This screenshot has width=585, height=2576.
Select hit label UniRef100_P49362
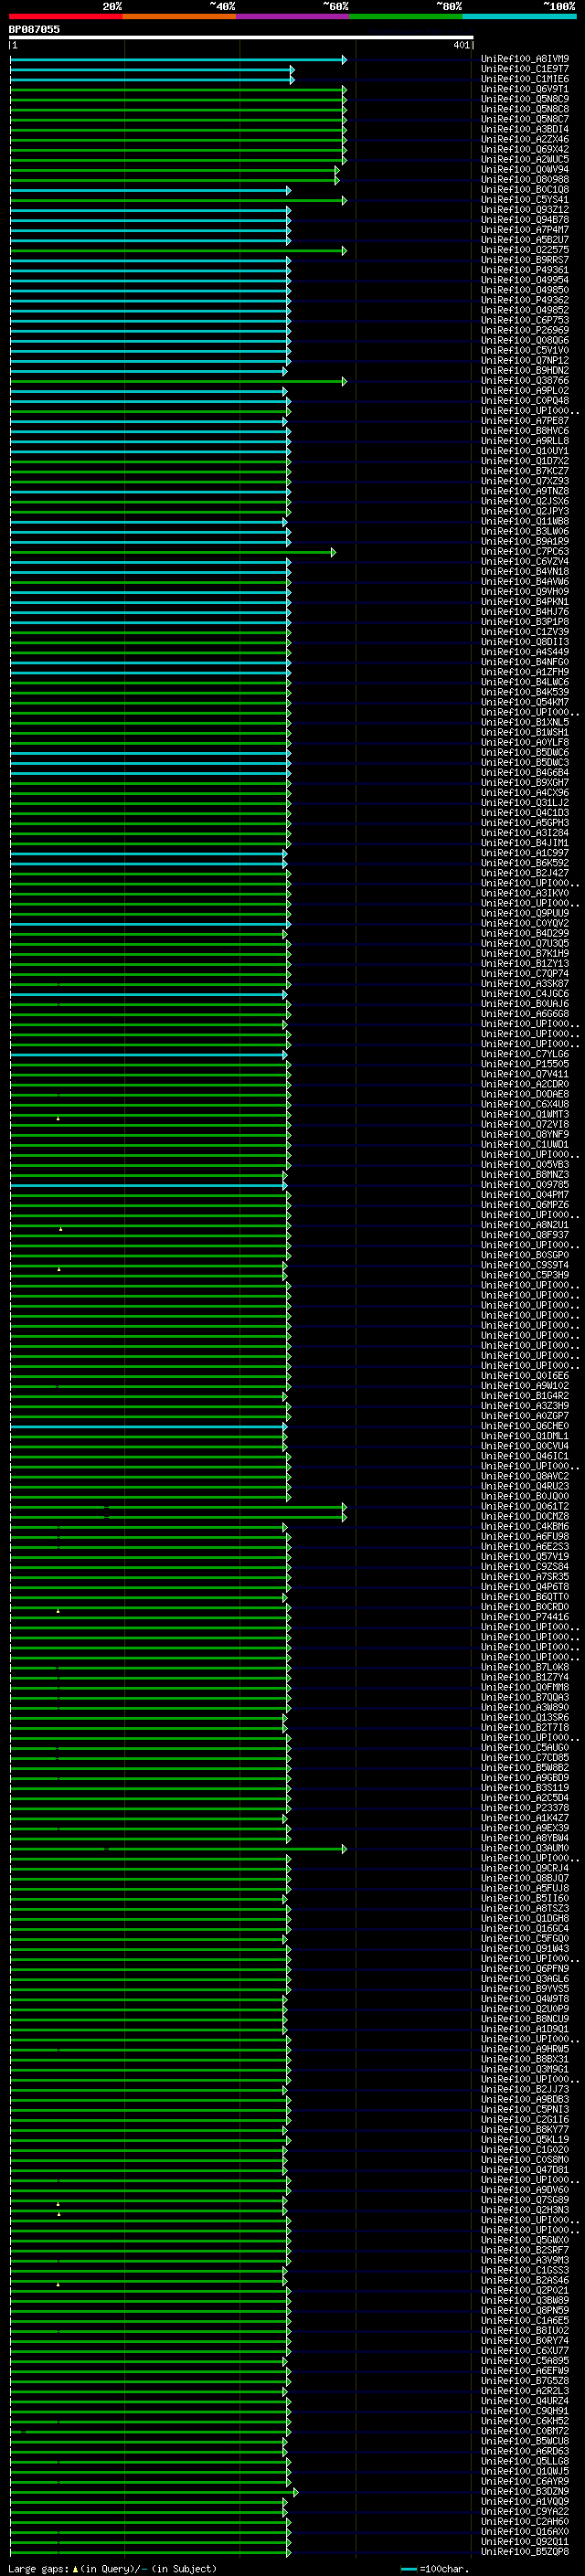(x=525, y=300)
